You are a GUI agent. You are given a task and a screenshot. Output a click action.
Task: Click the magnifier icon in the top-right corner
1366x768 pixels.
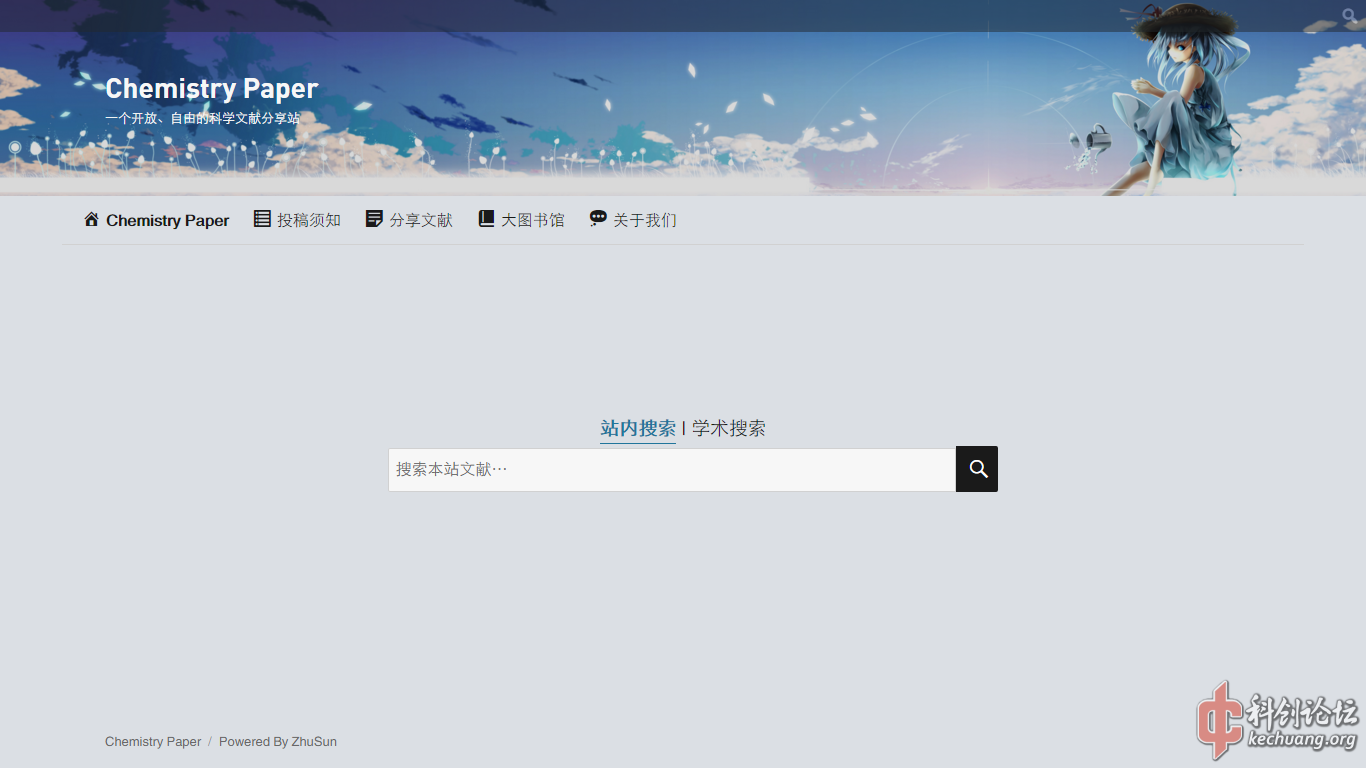coord(1349,16)
